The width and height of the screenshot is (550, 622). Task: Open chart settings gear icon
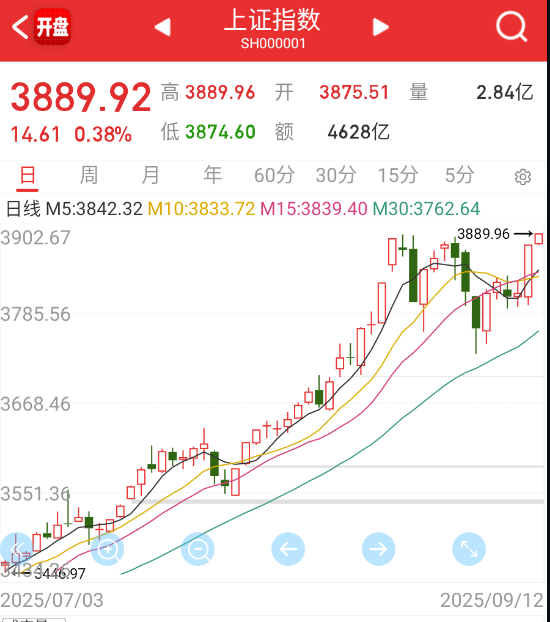tap(523, 177)
